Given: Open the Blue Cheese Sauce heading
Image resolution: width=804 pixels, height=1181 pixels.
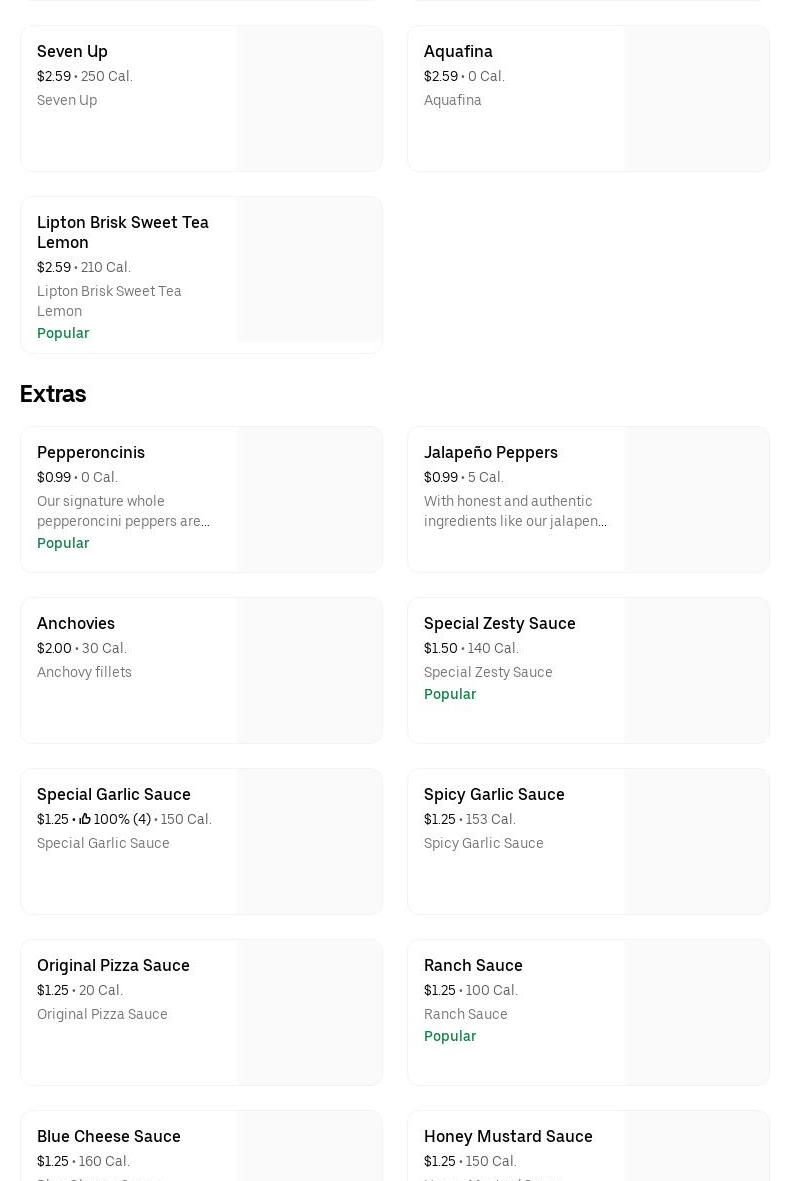Looking at the screenshot, I should (109, 1136).
